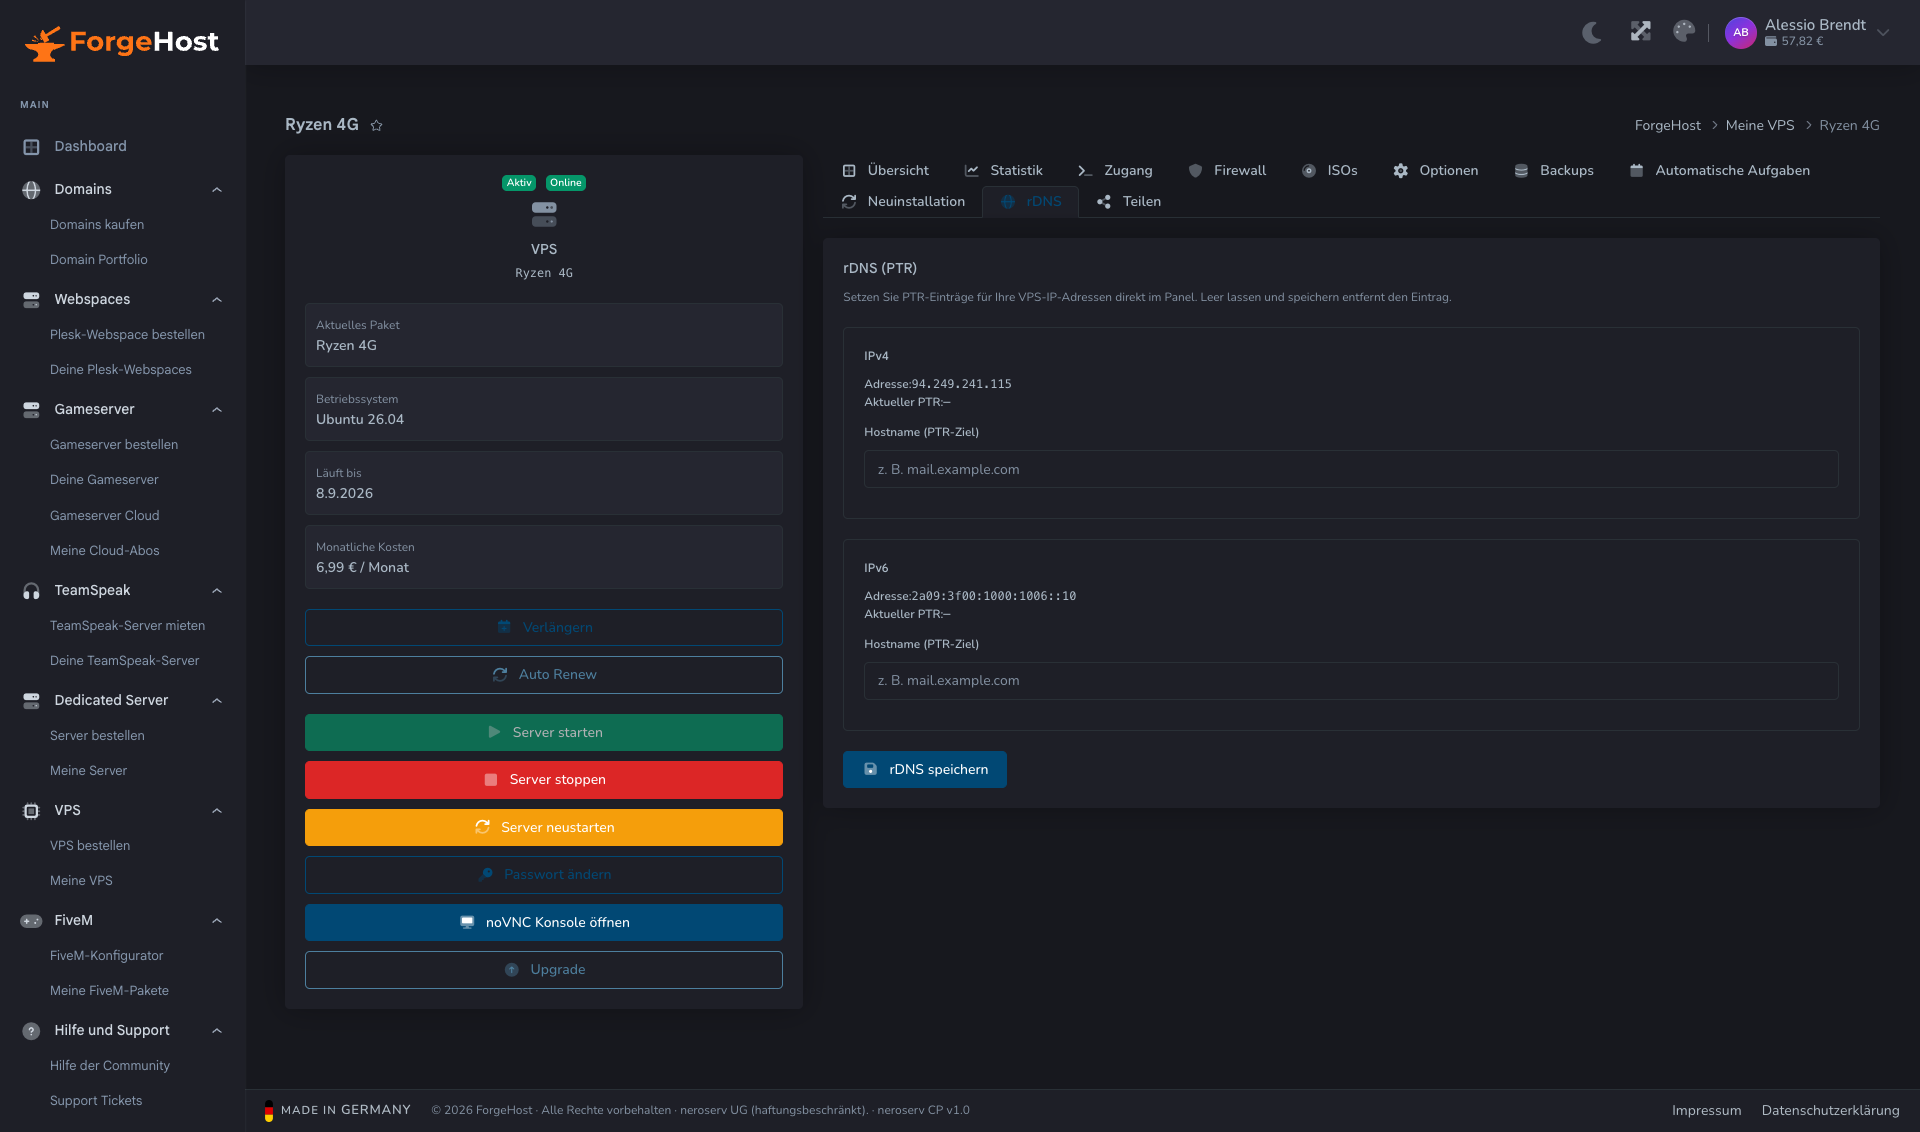The image size is (1920, 1132).
Task: Click the FiveM gamepad icon
Action: click(x=31, y=921)
